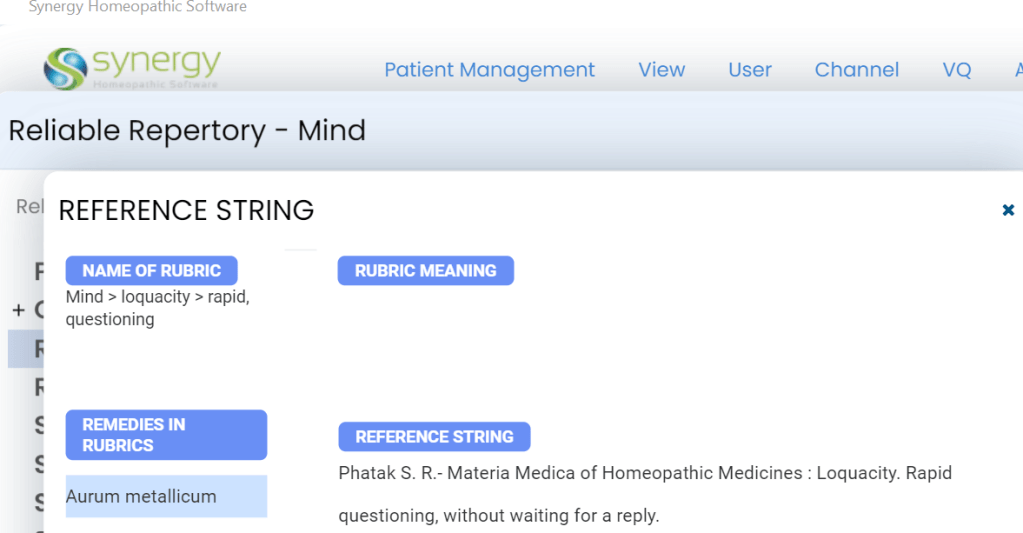The height and width of the screenshot is (533, 1023).
Task: Click the partially hidden menu after VQ
Action: (1017, 70)
